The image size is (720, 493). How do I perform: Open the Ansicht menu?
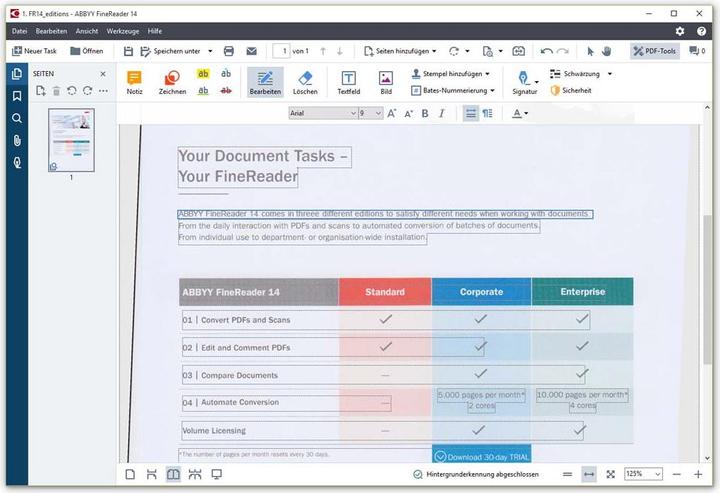(87, 31)
